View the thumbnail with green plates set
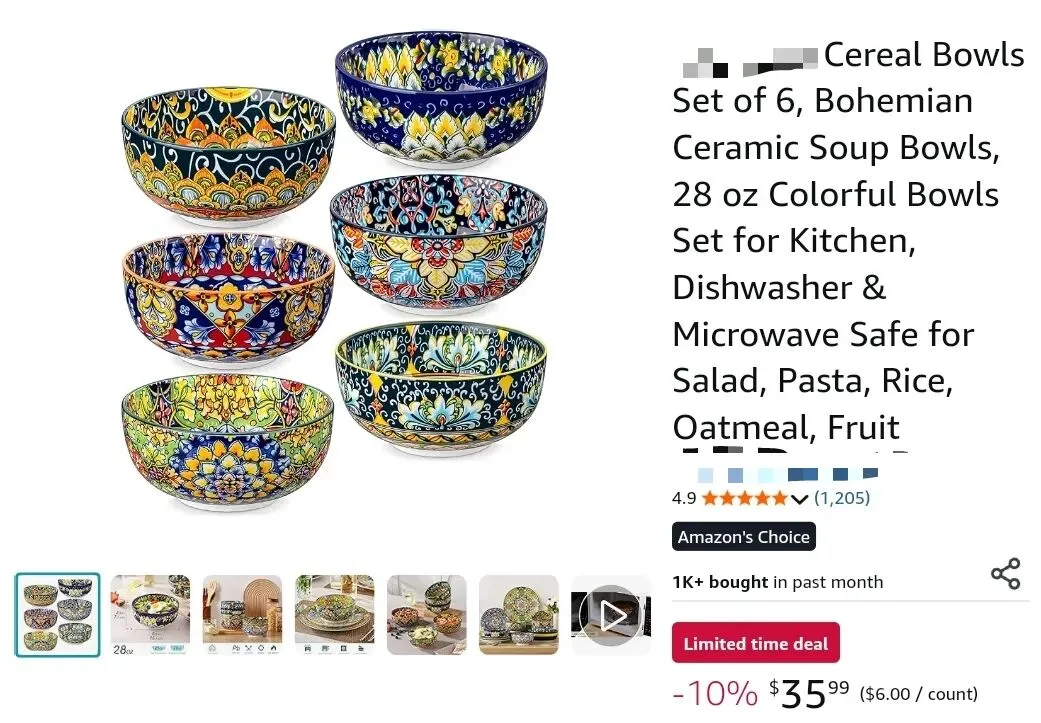 [x=519, y=615]
